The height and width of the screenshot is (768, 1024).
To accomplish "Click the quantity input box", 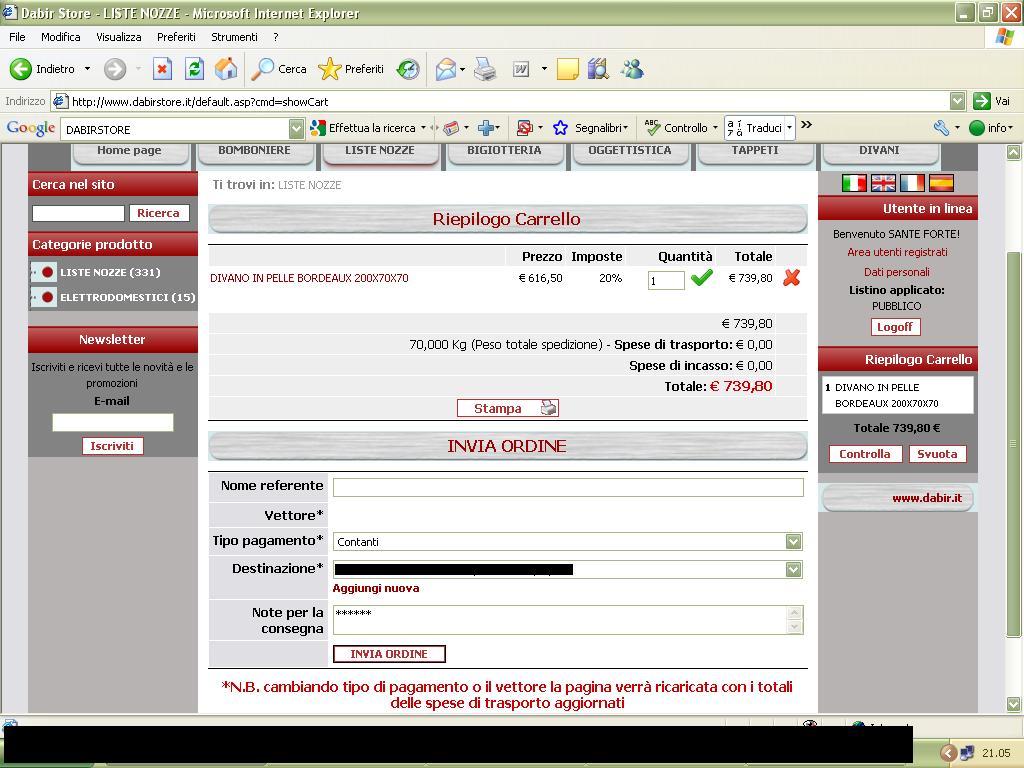I will click(666, 280).
